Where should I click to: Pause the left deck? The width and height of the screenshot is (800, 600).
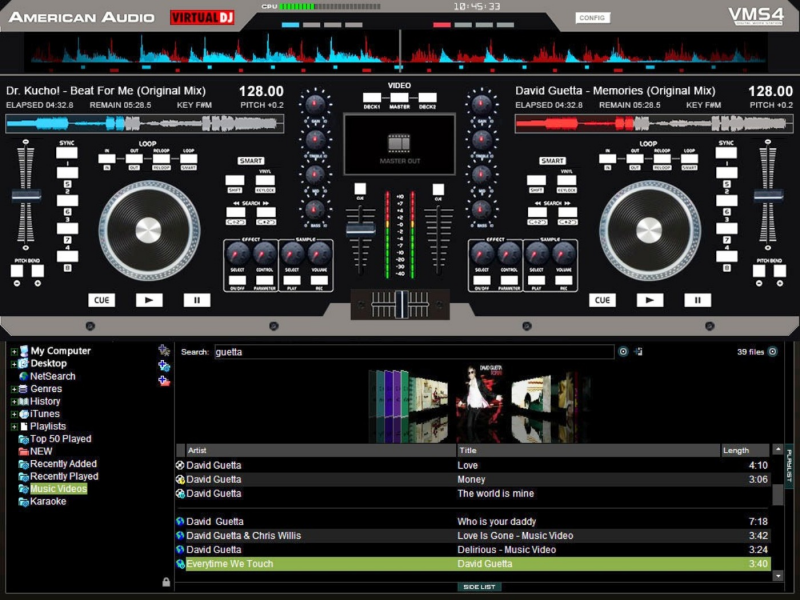coord(196,300)
